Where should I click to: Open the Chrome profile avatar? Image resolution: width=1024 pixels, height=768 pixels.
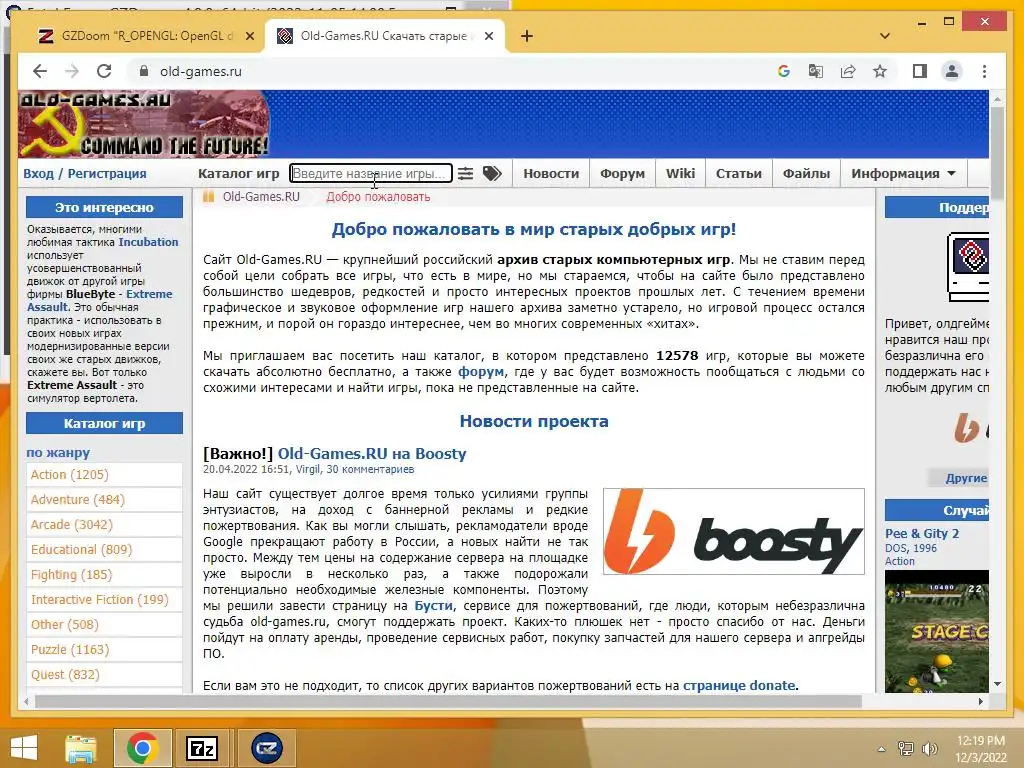952,71
